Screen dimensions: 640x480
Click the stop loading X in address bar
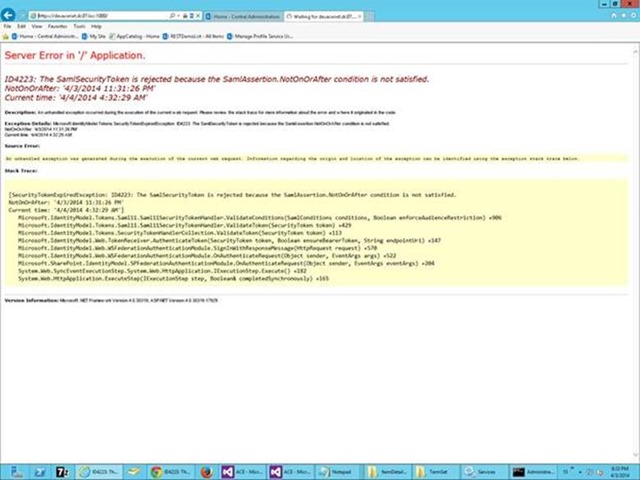[x=198, y=16]
